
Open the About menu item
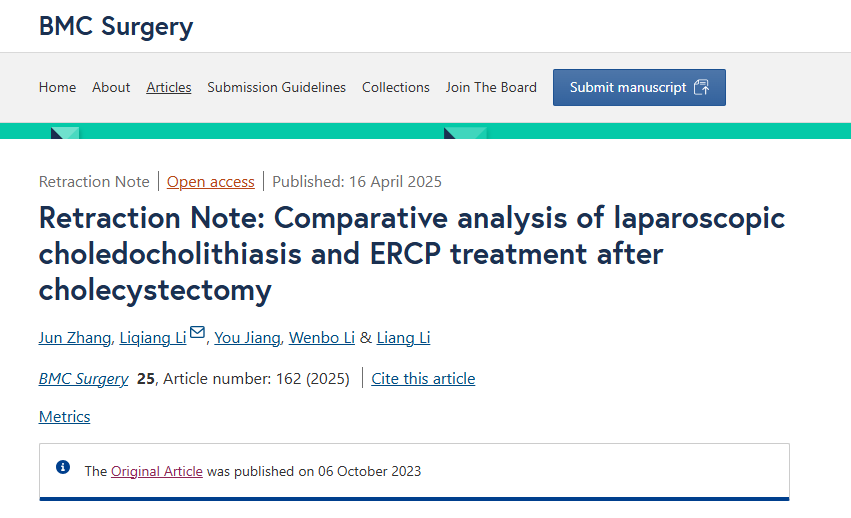tap(111, 87)
